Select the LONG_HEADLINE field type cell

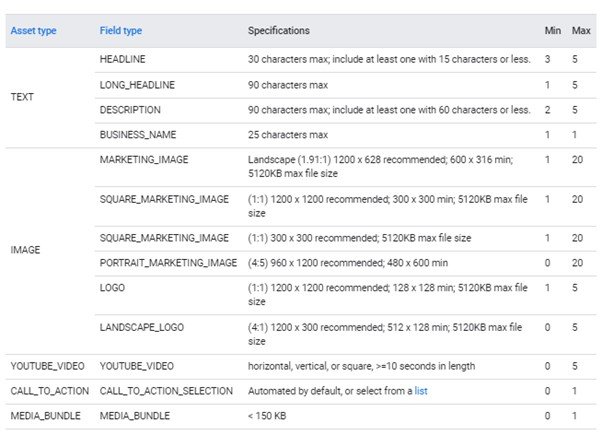coord(137,85)
